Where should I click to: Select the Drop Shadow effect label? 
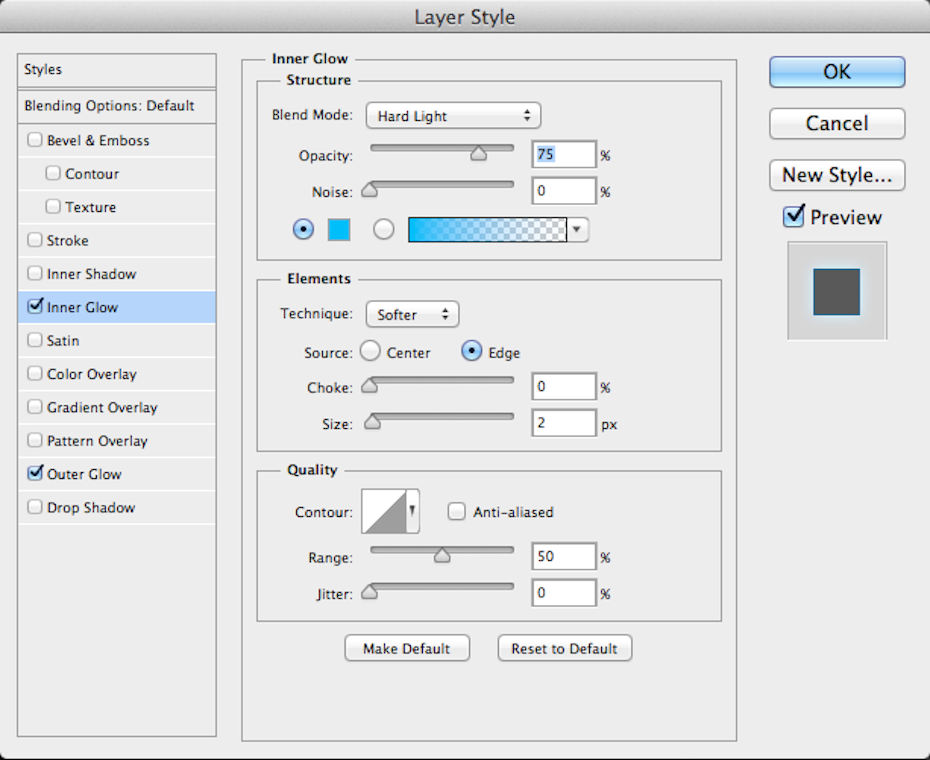(x=91, y=508)
